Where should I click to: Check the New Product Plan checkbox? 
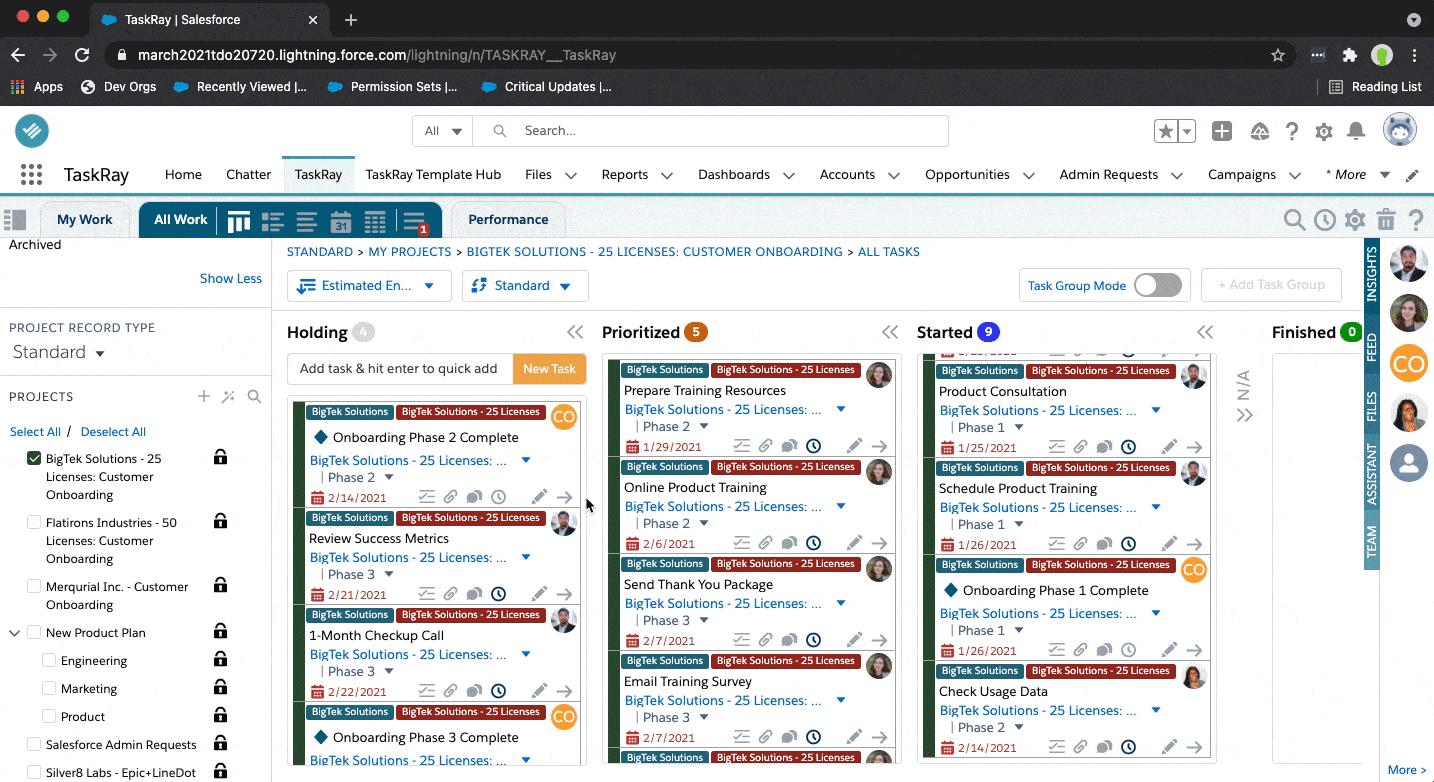click(34, 633)
